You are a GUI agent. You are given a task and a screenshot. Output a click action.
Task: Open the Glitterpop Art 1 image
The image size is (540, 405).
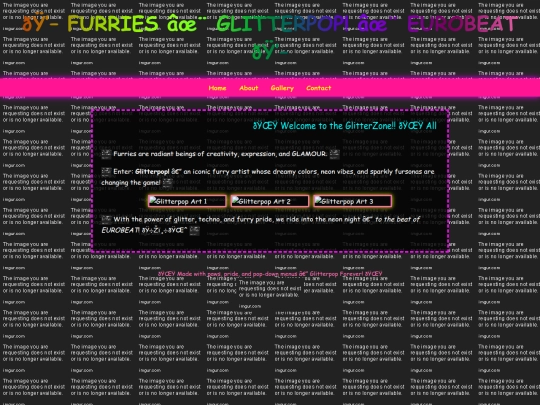(x=187, y=201)
